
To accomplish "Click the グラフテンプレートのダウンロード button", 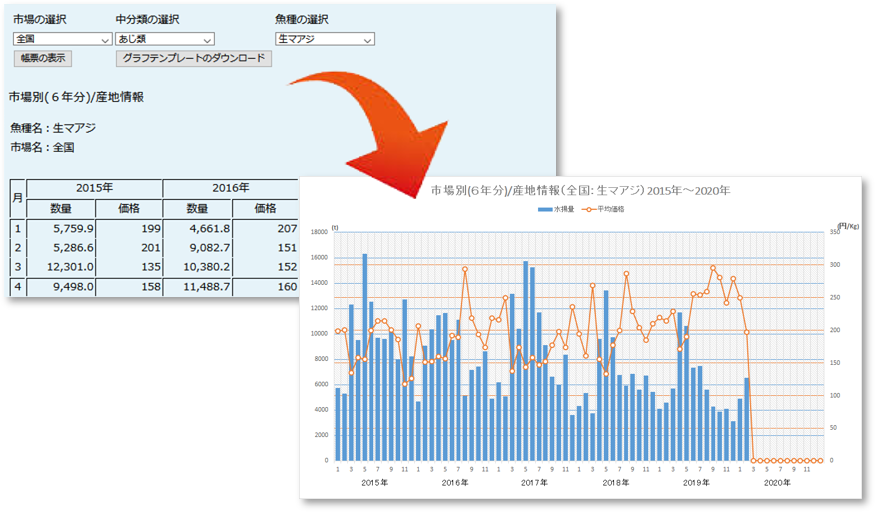I will (x=194, y=59).
